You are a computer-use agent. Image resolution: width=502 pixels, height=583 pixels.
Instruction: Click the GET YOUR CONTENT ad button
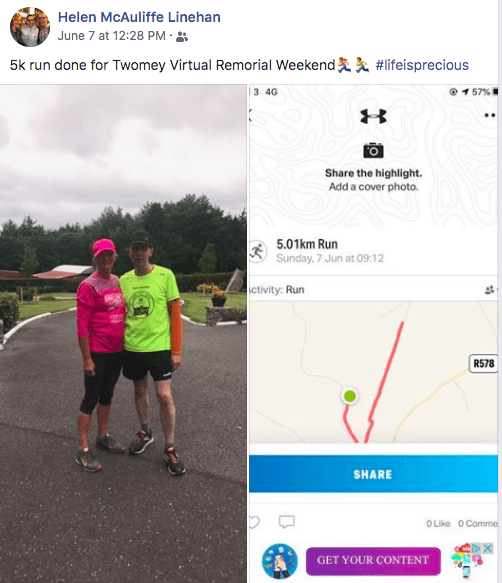pyautogui.click(x=373, y=560)
